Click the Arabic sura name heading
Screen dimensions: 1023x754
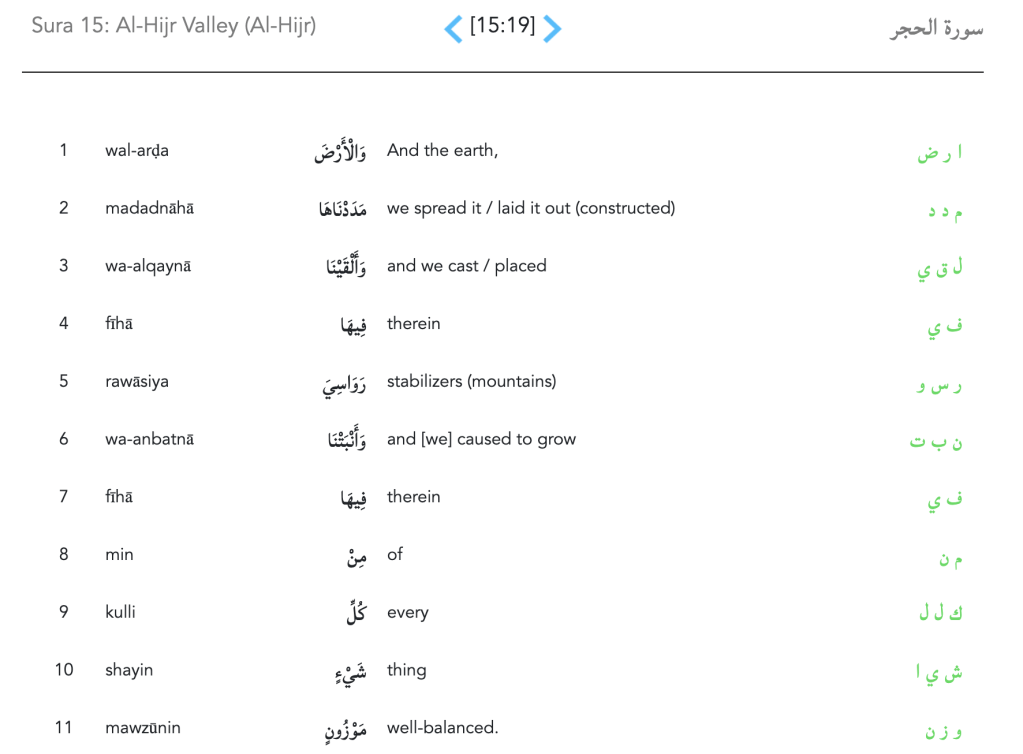pyautogui.click(x=936, y=28)
